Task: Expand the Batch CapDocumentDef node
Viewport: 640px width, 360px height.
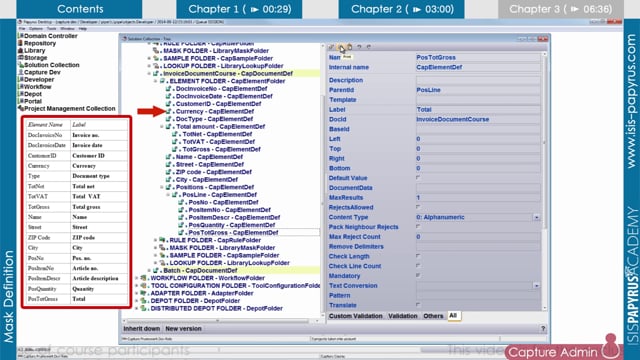Action: (x=149, y=271)
